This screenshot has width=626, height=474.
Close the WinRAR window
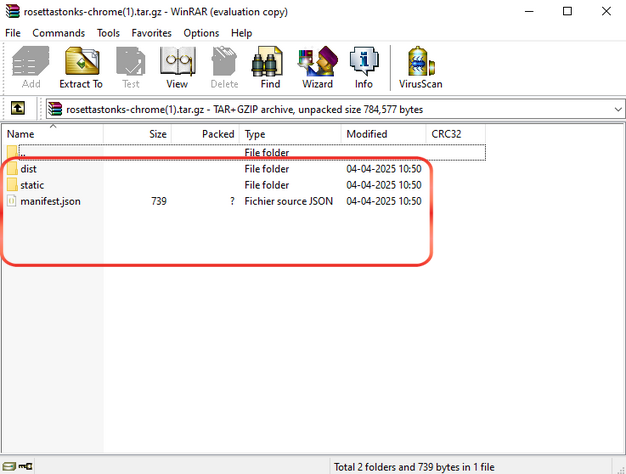[606, 11]
